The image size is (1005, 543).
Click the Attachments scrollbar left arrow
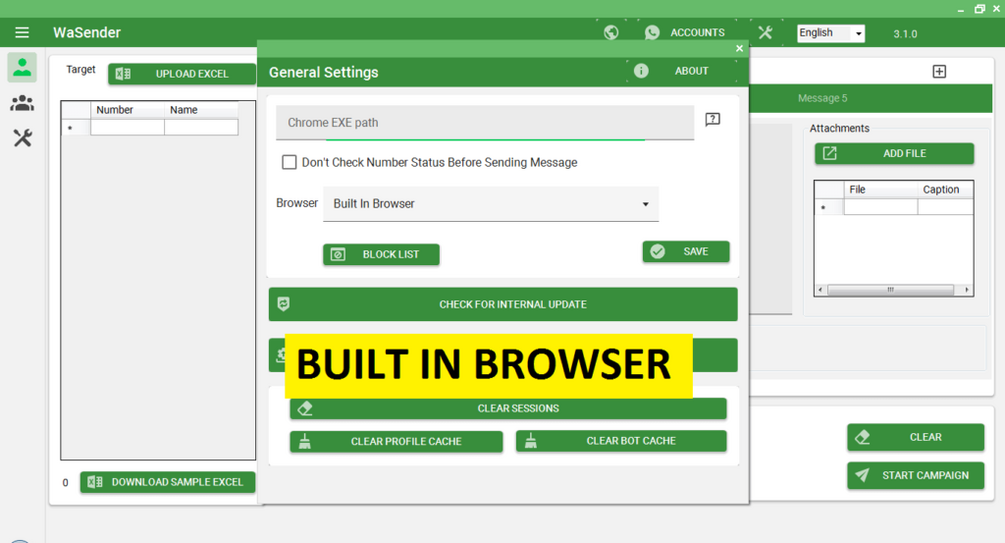[820, 290]
